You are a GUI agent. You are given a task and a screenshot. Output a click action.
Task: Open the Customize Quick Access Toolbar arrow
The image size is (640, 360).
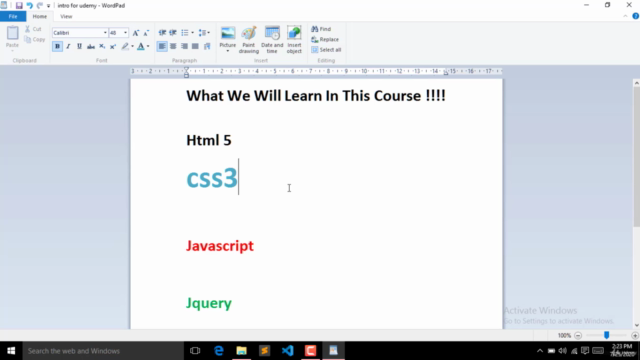pos(48,6)
